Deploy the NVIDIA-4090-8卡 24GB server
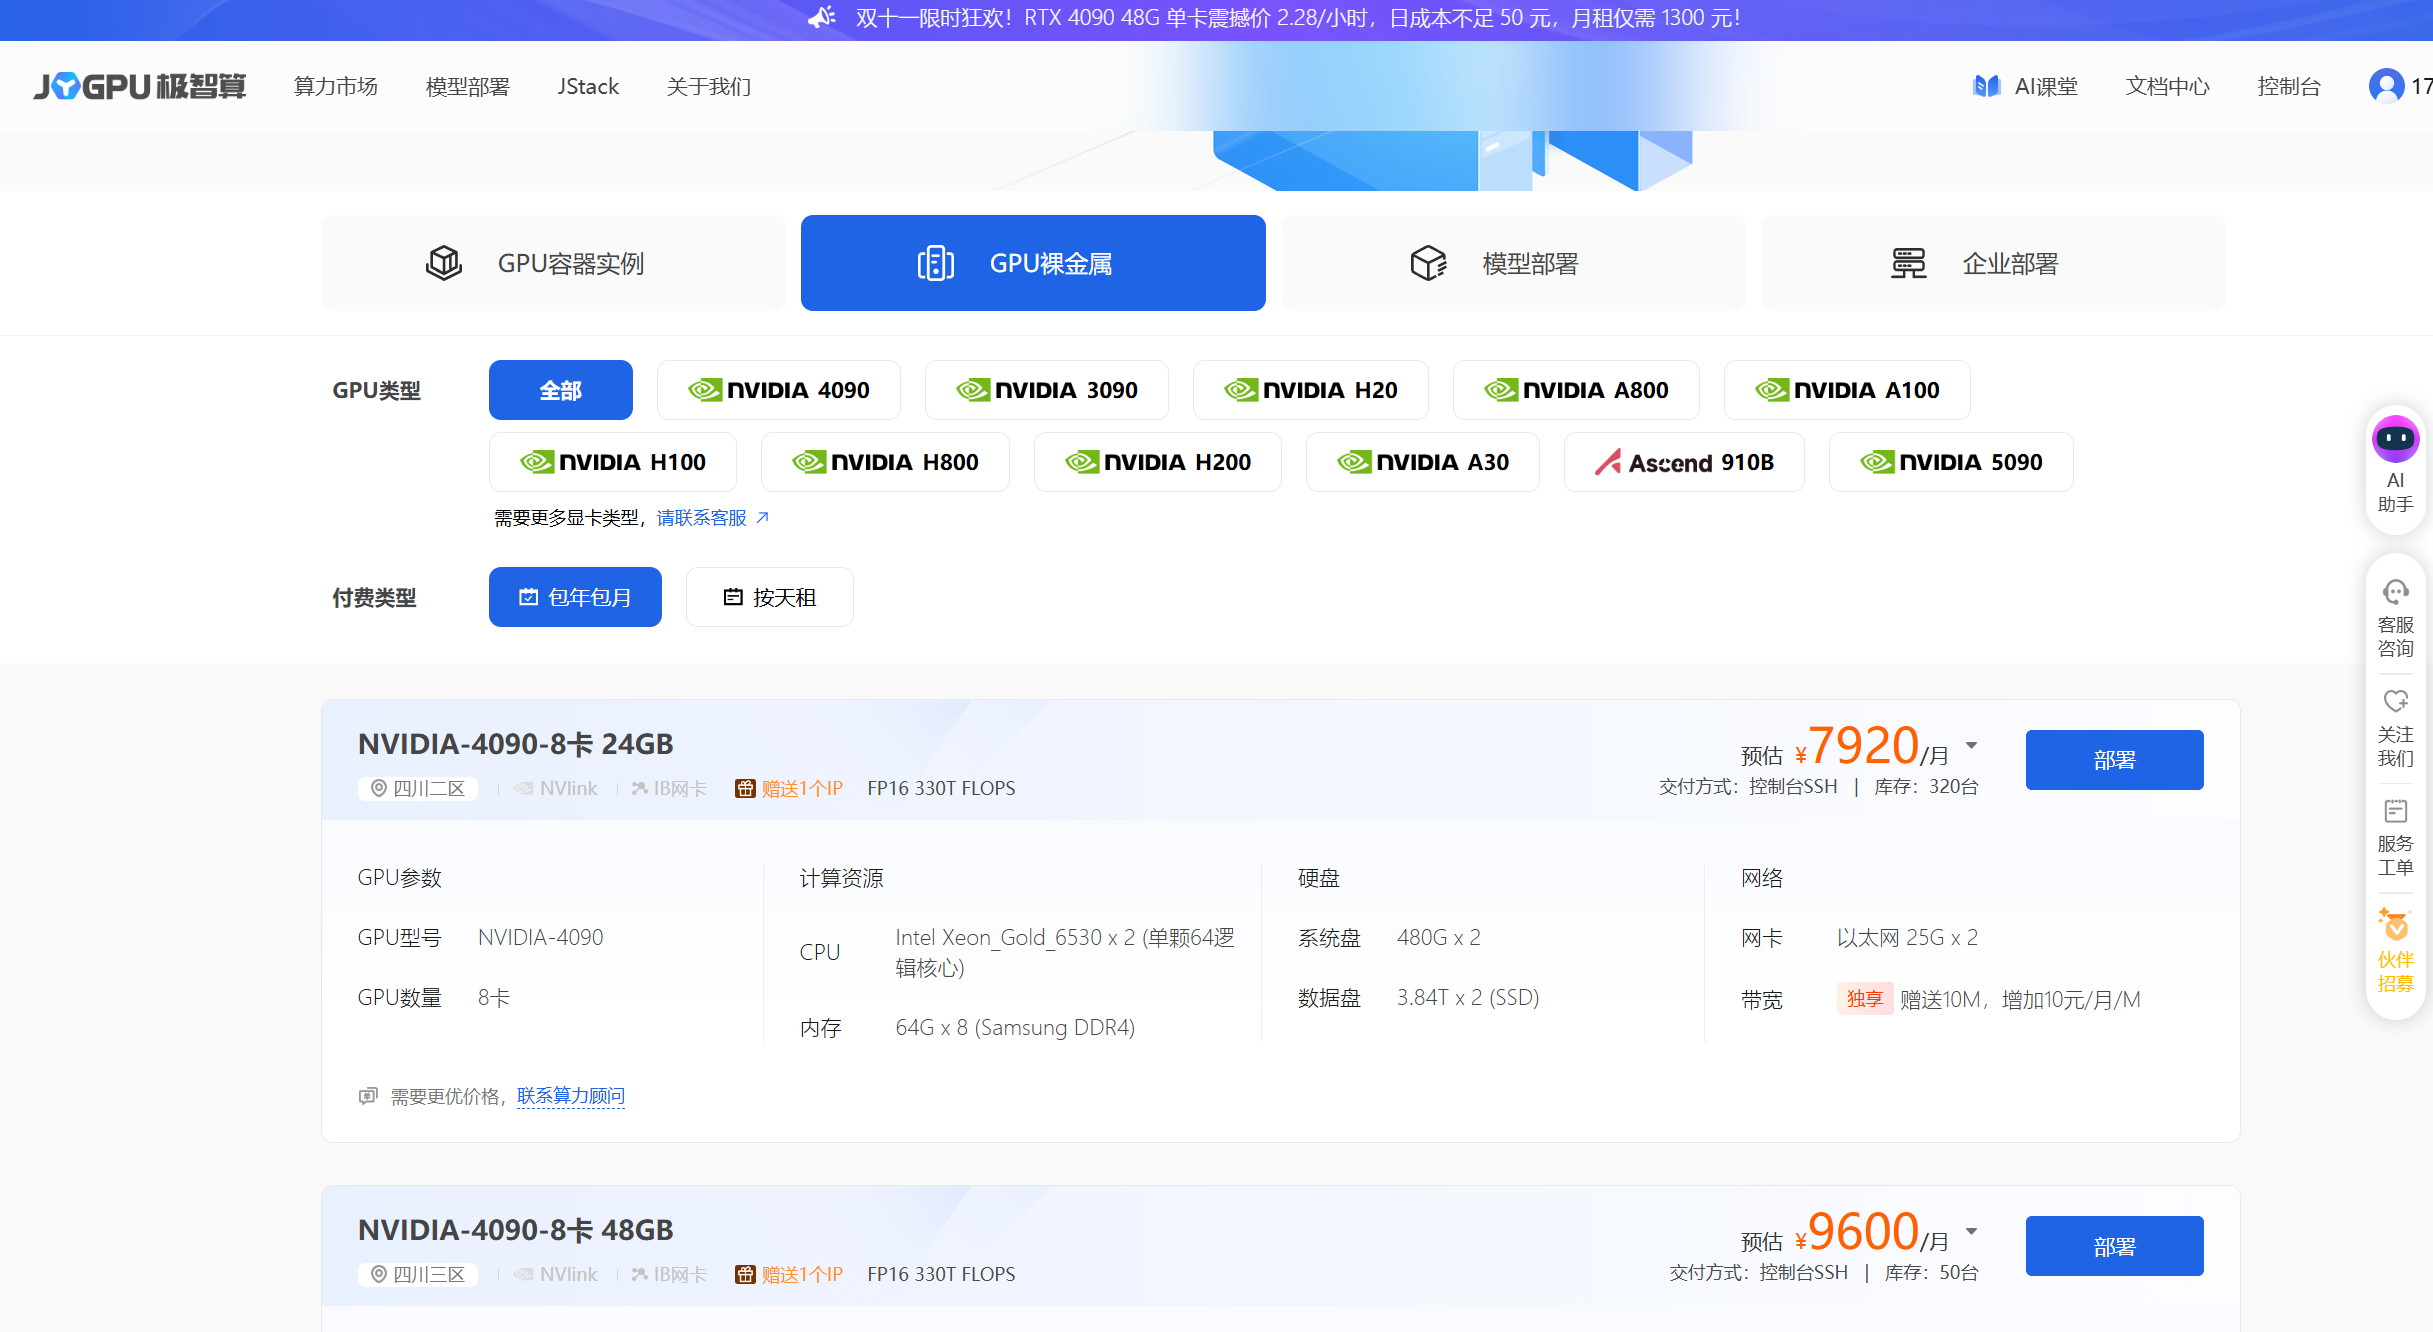 pyautogui.click(x=2114, y=760)
